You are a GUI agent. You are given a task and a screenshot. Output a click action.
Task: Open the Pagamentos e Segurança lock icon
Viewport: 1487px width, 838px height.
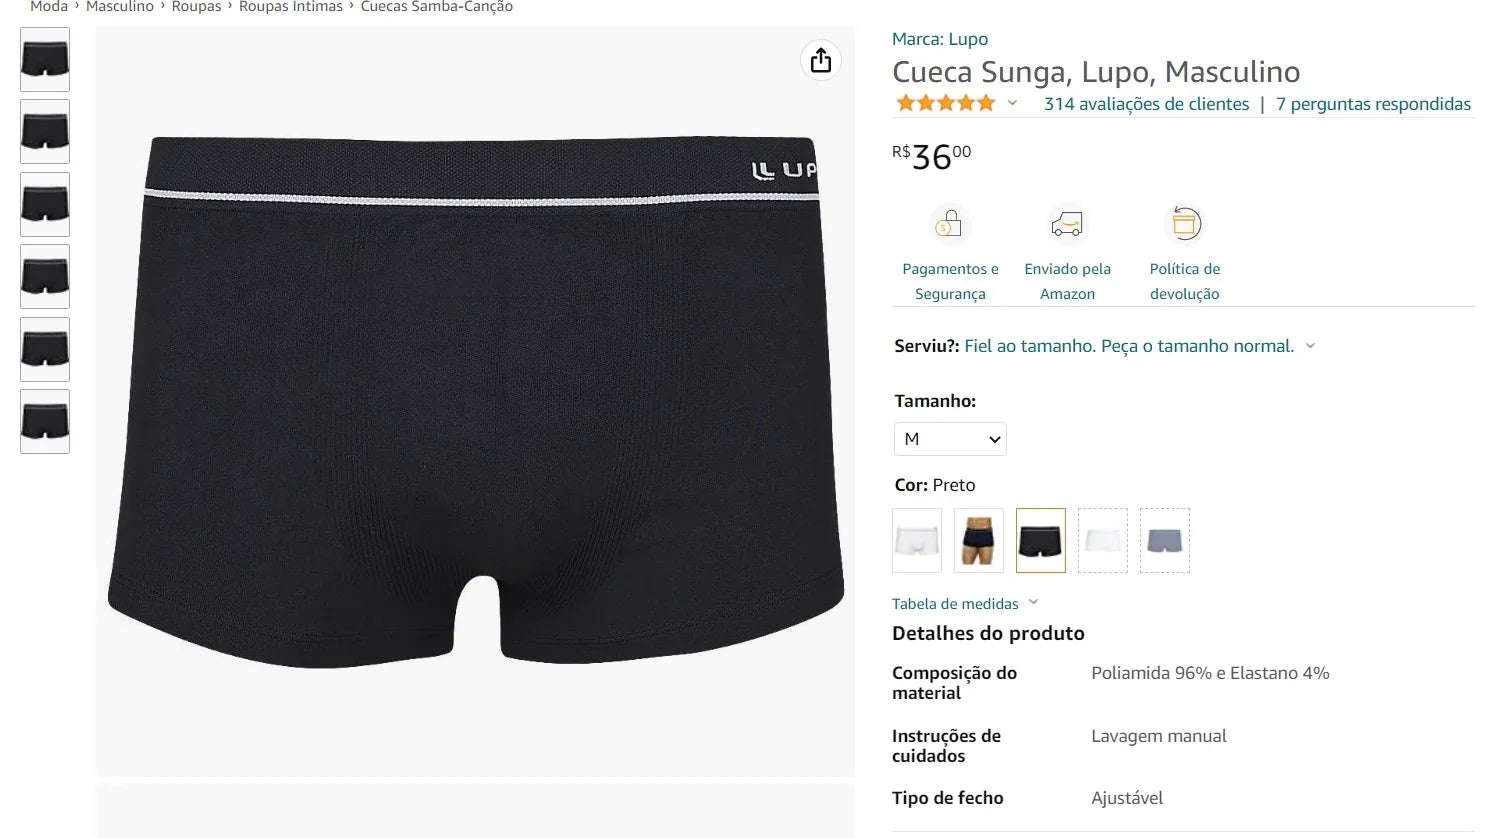[x=949, y=224]
